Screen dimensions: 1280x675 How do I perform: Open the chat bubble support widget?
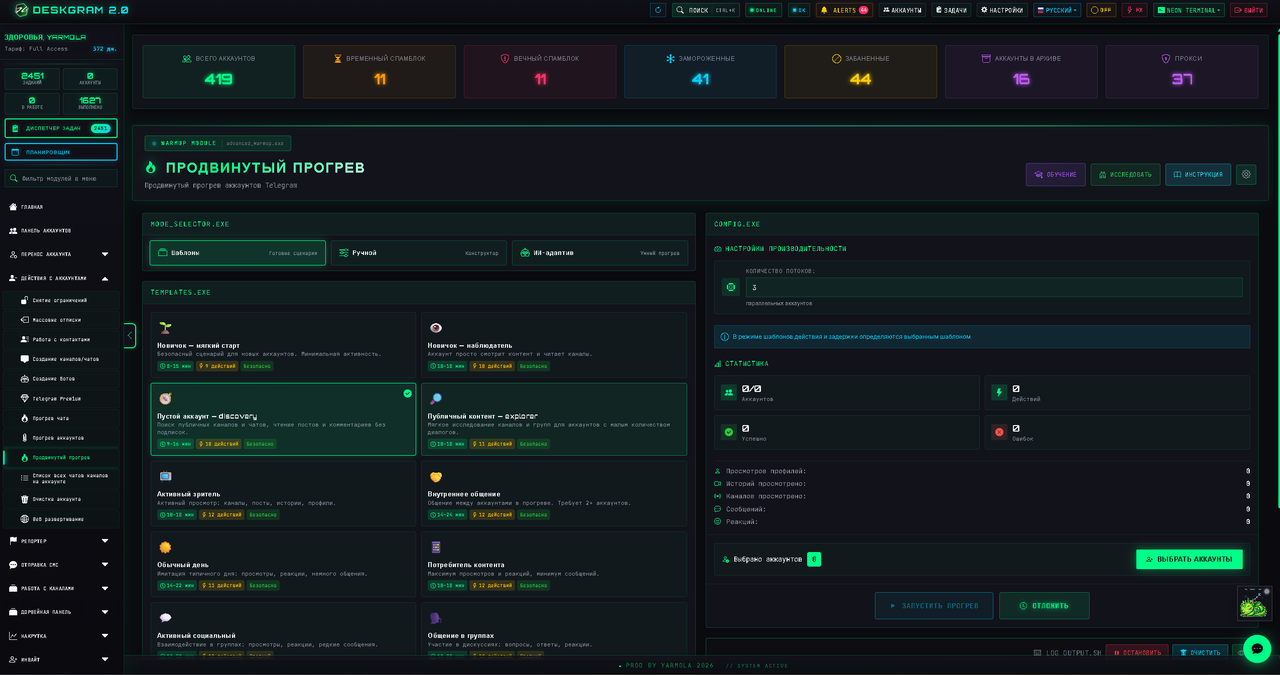pos(1256,649)
